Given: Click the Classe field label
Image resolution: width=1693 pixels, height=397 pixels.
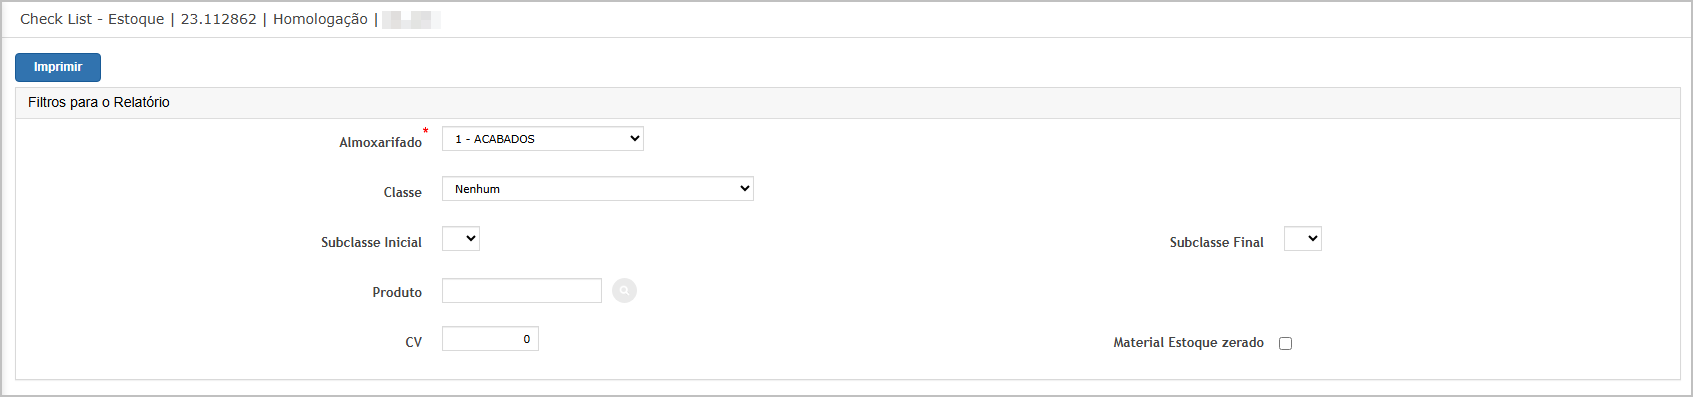Looking at the screenshot, I should coord(403,193).
